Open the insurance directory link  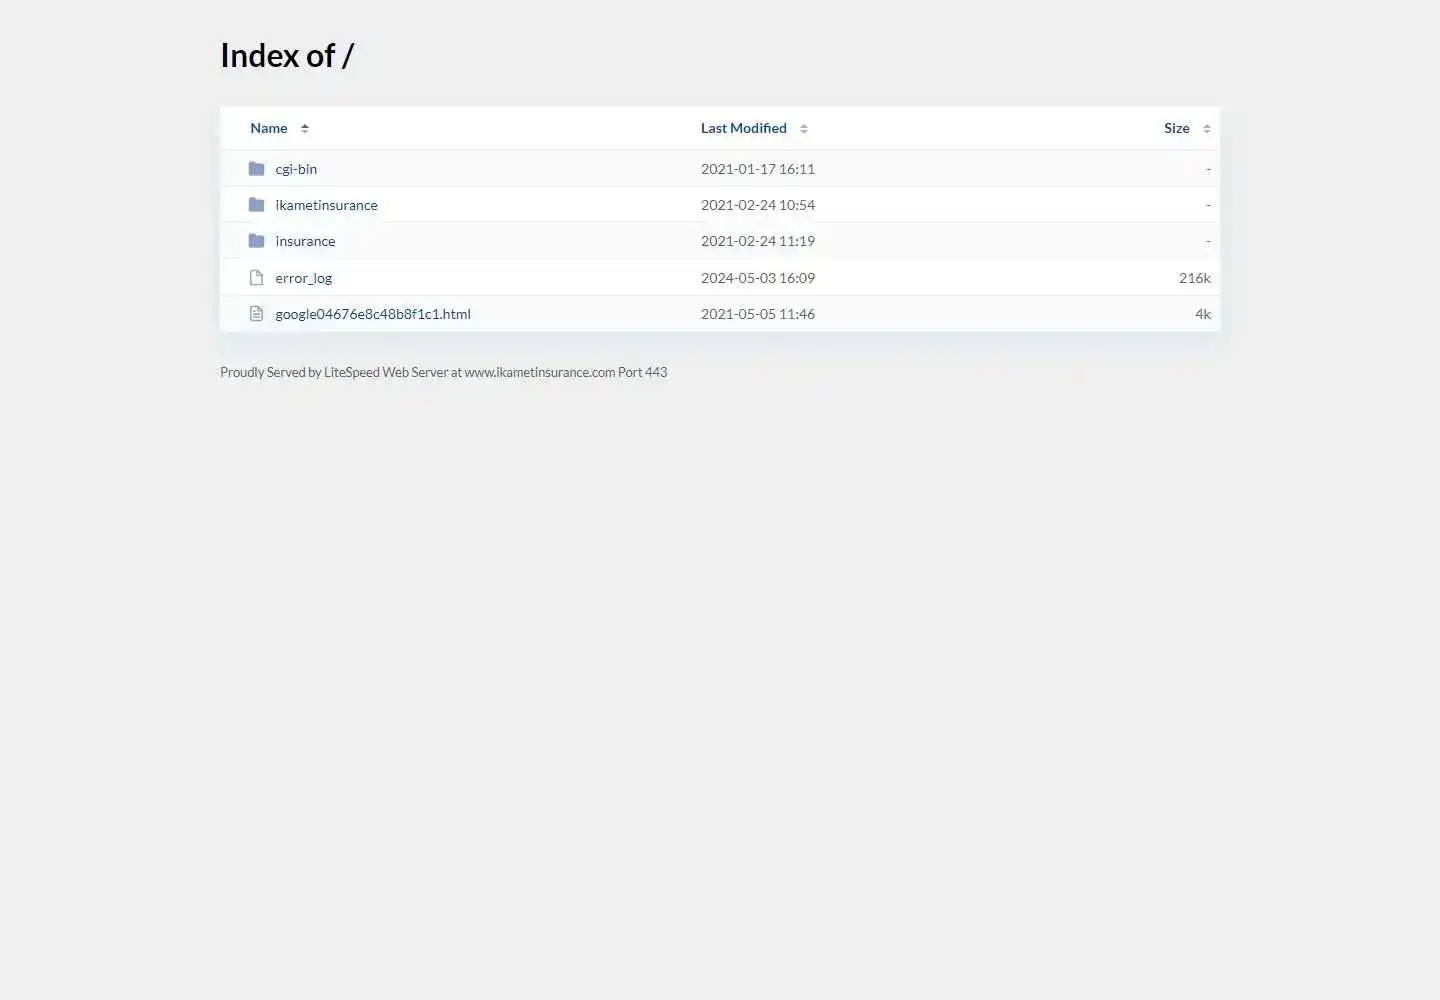tap(305, 241)
